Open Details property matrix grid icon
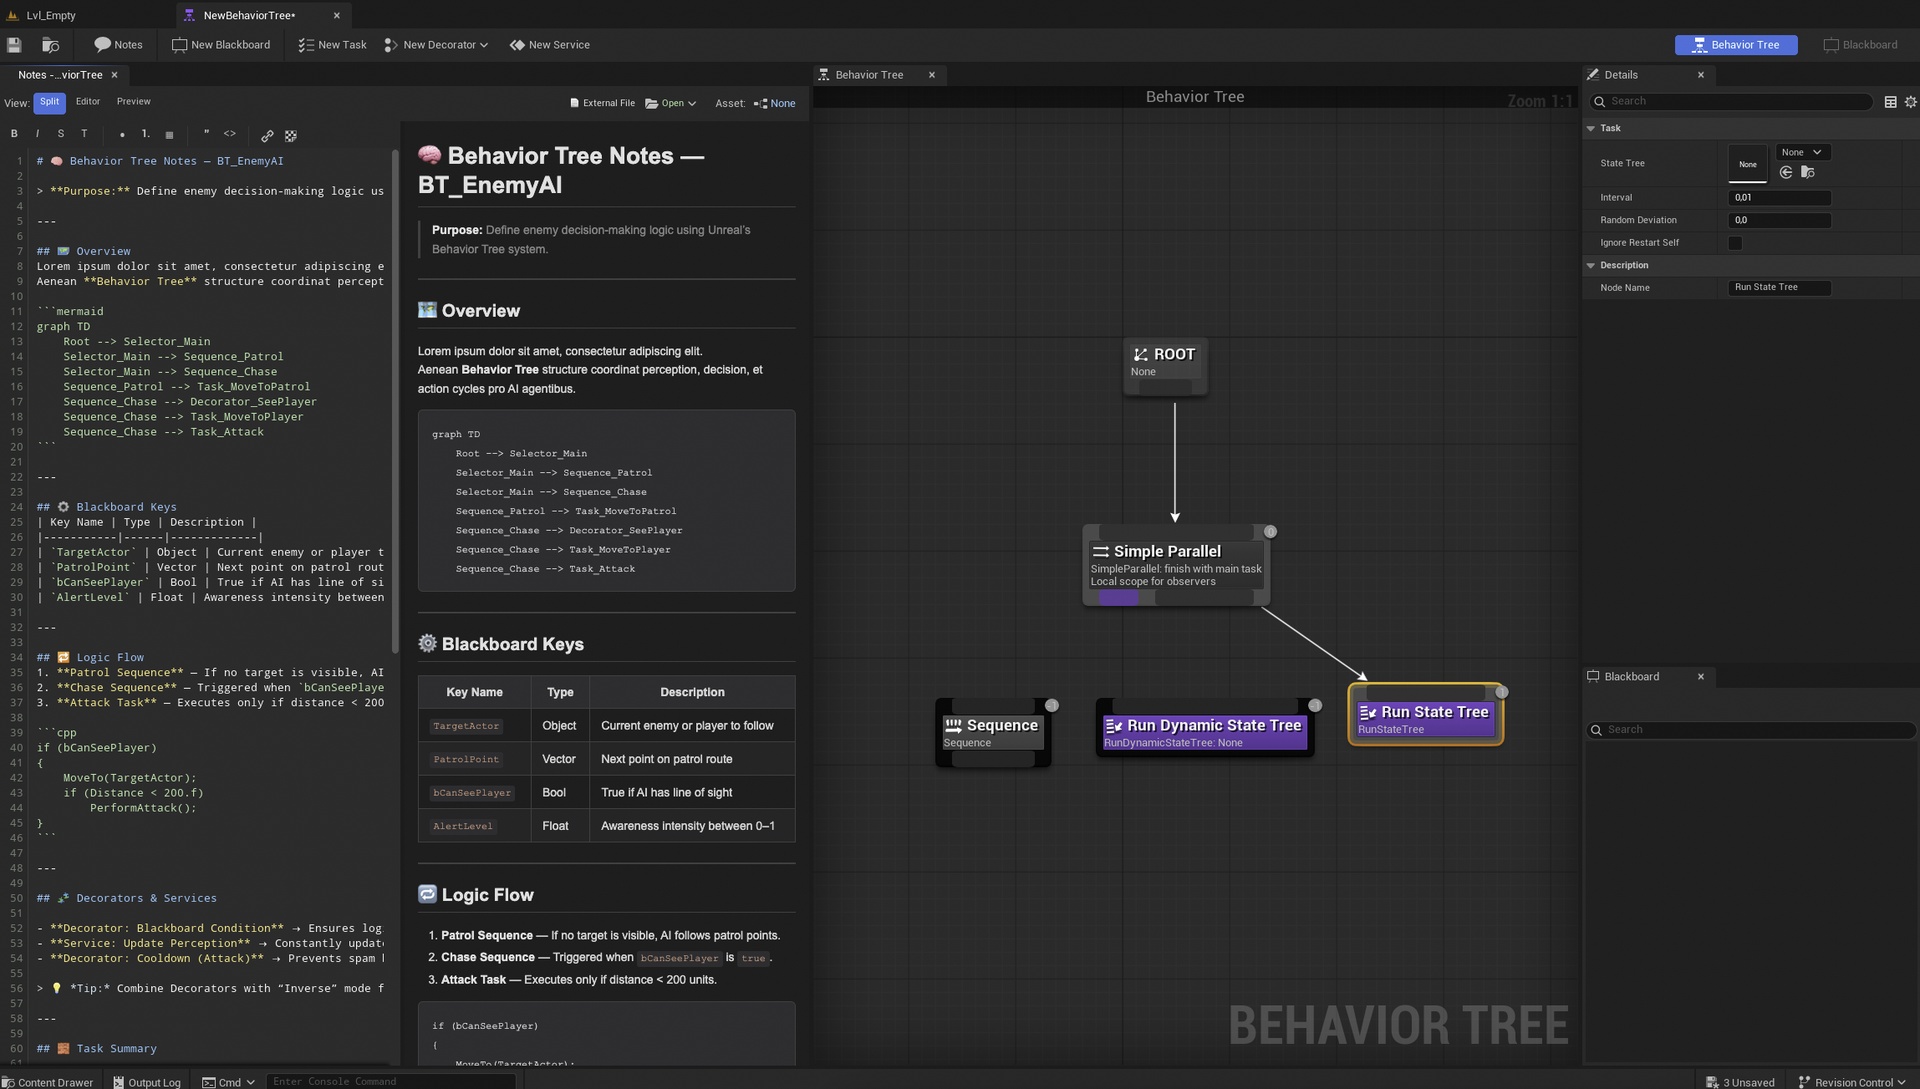 click(1890, 101)
